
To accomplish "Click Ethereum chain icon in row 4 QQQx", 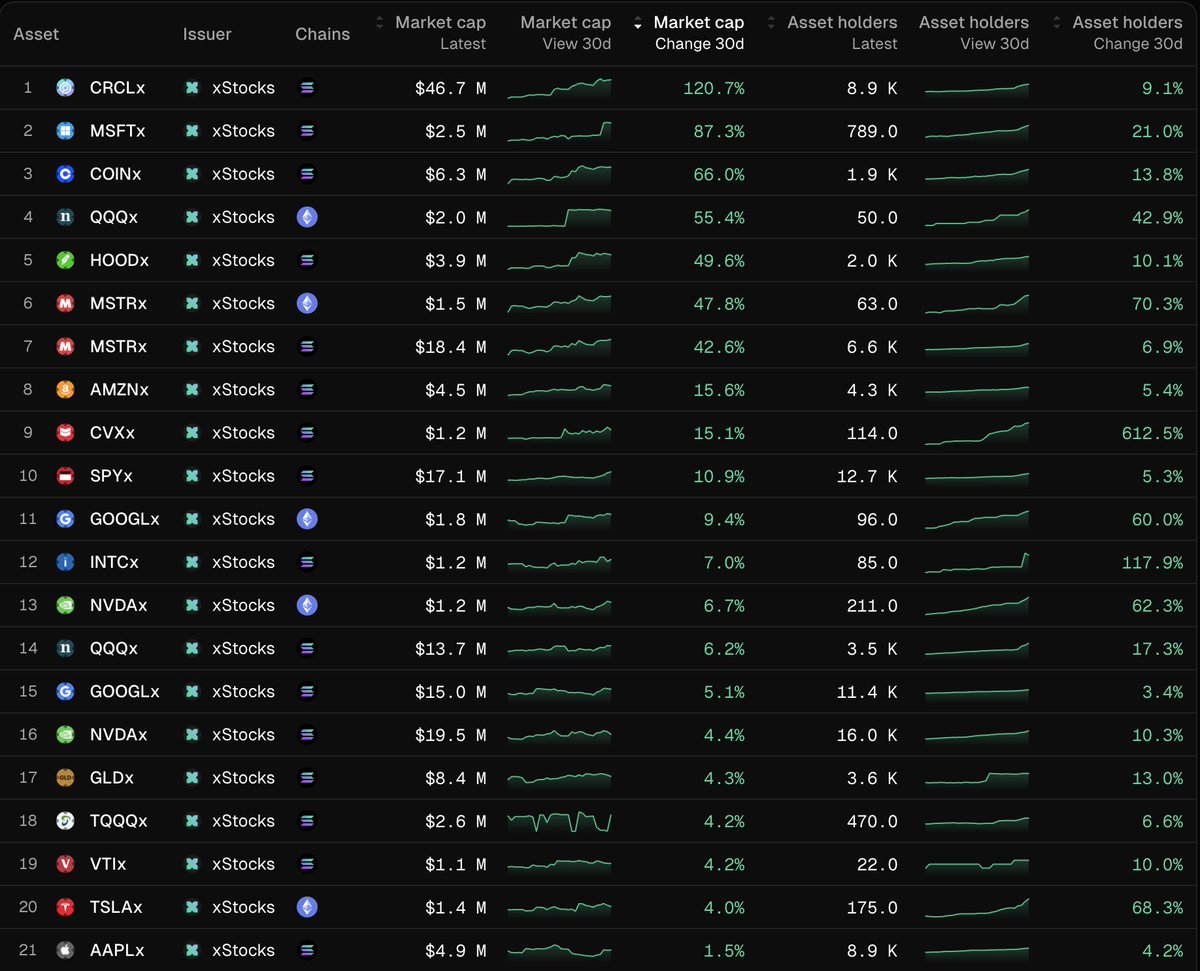I will pos(307,217).
